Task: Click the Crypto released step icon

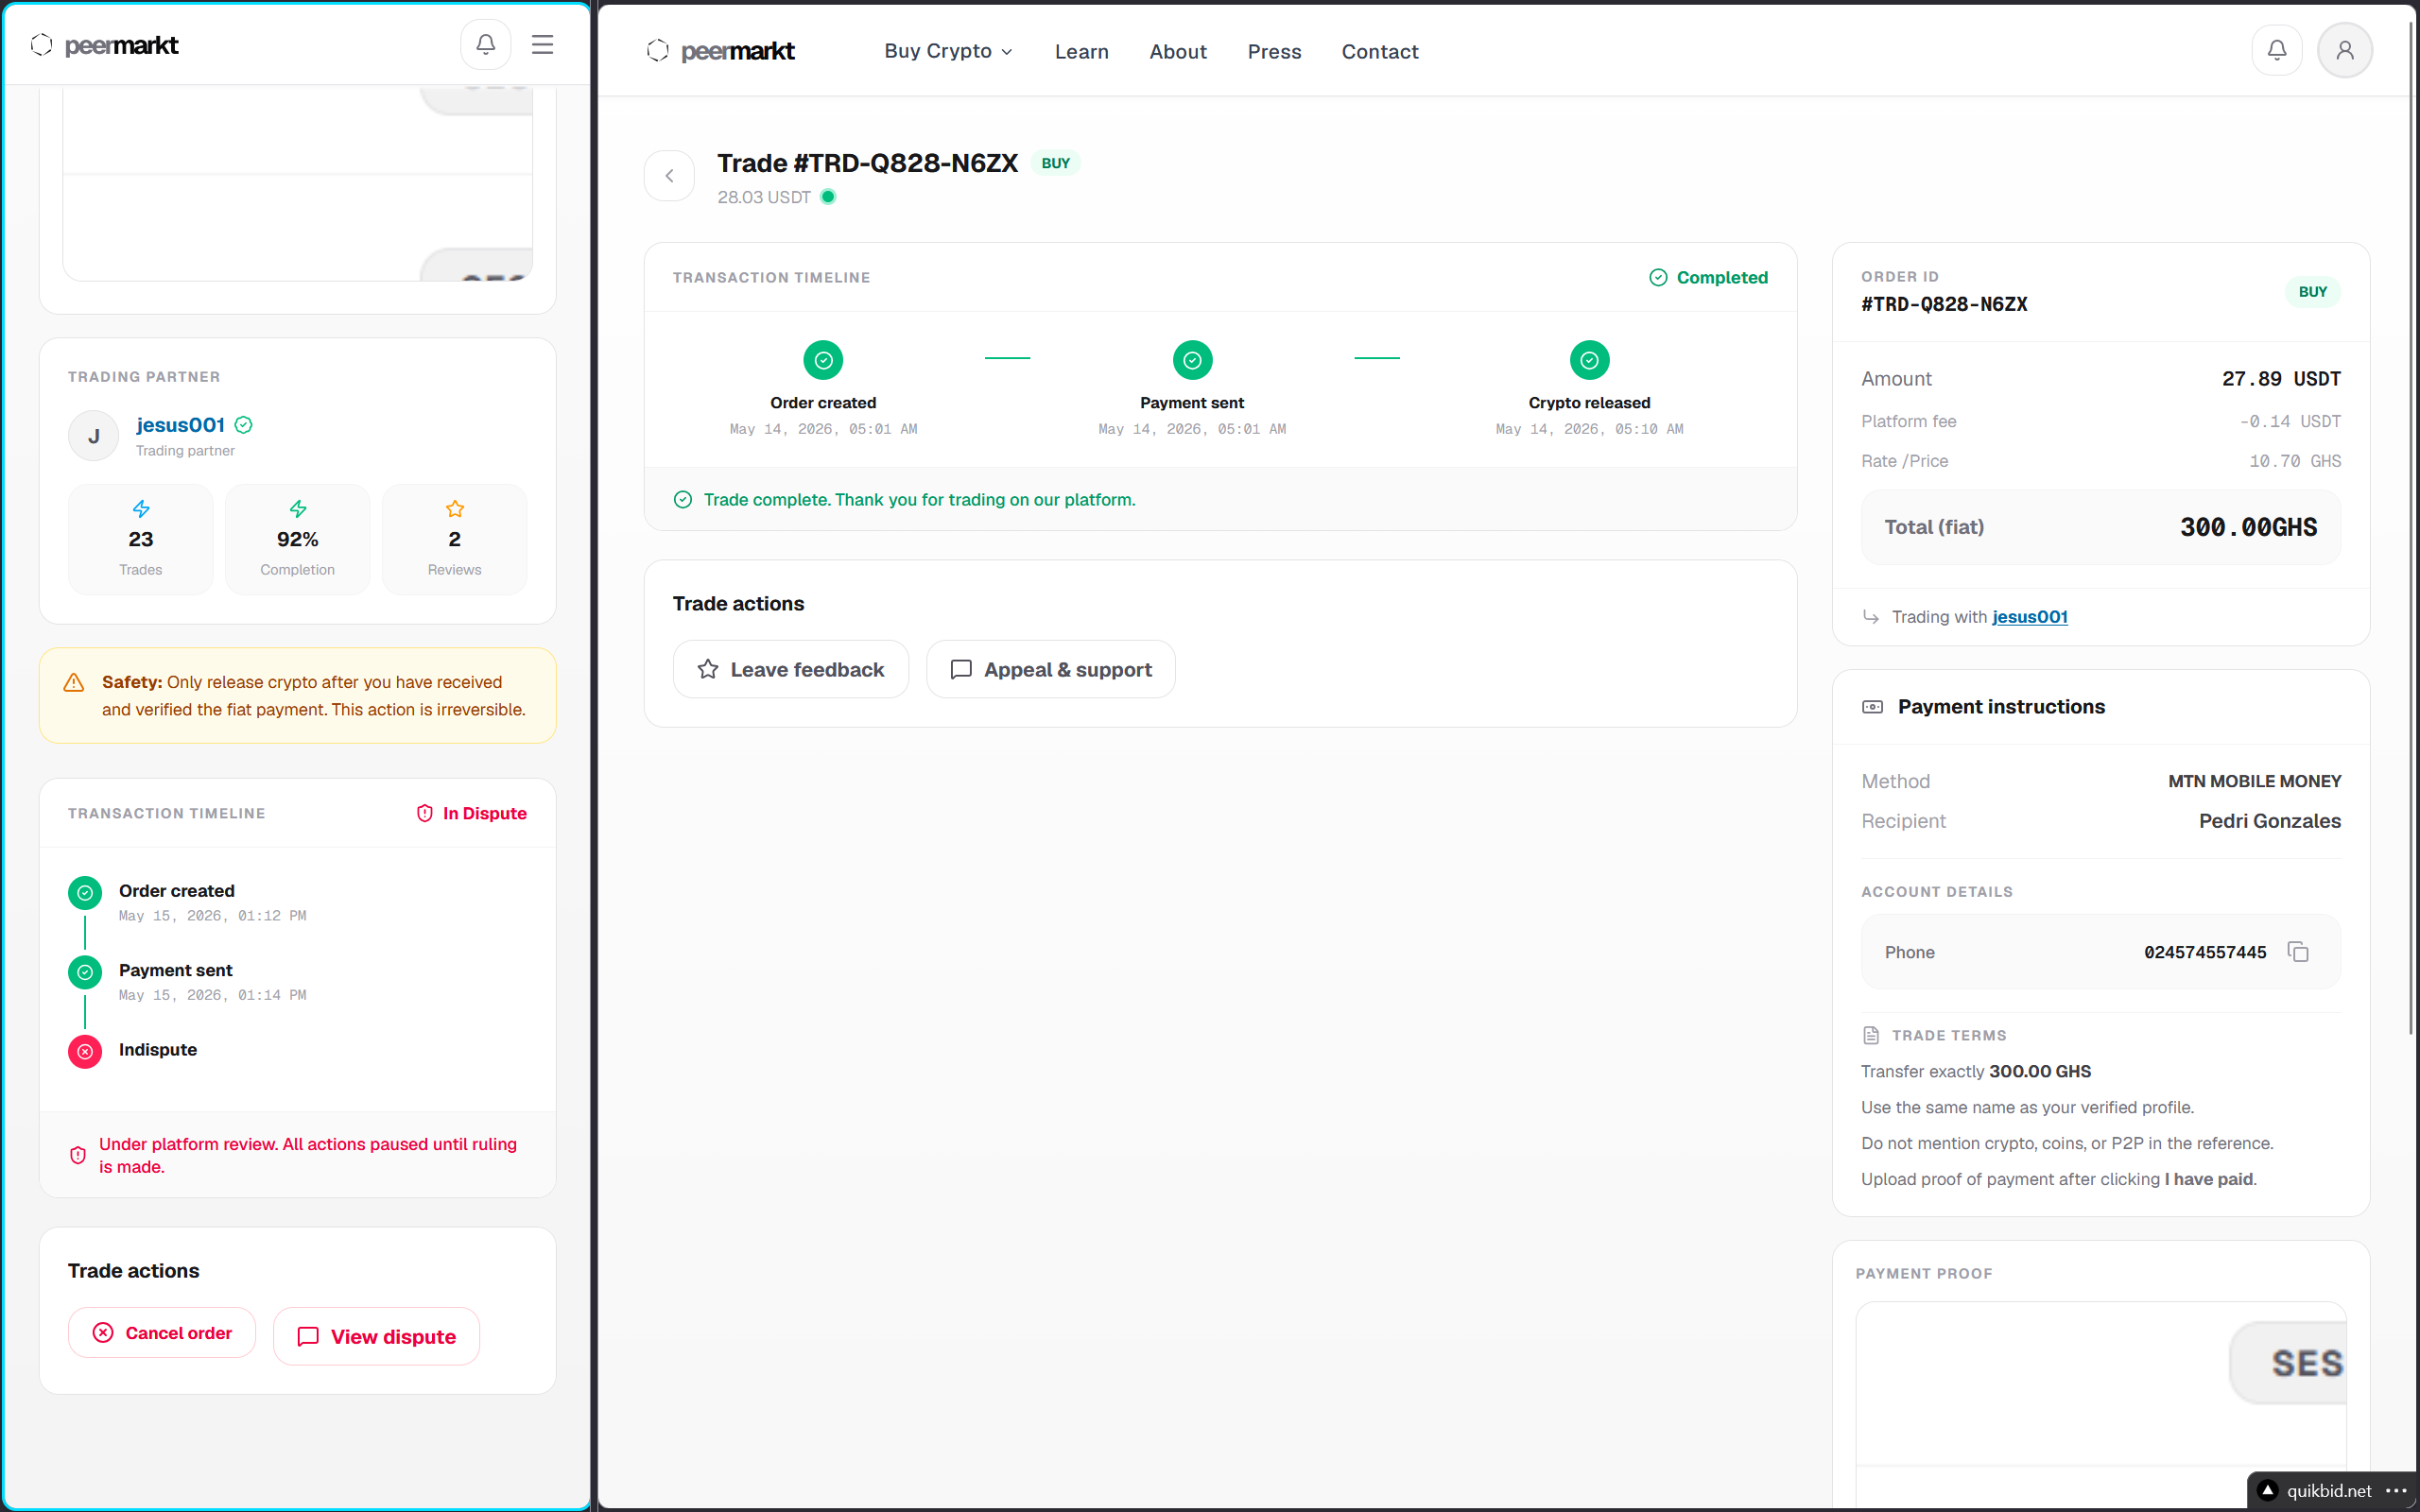Action: [x=1589, y=360]
